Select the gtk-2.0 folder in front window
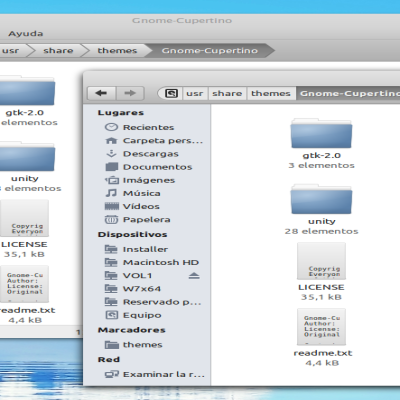The image size is (400, 400). click(x=321, y=133)
